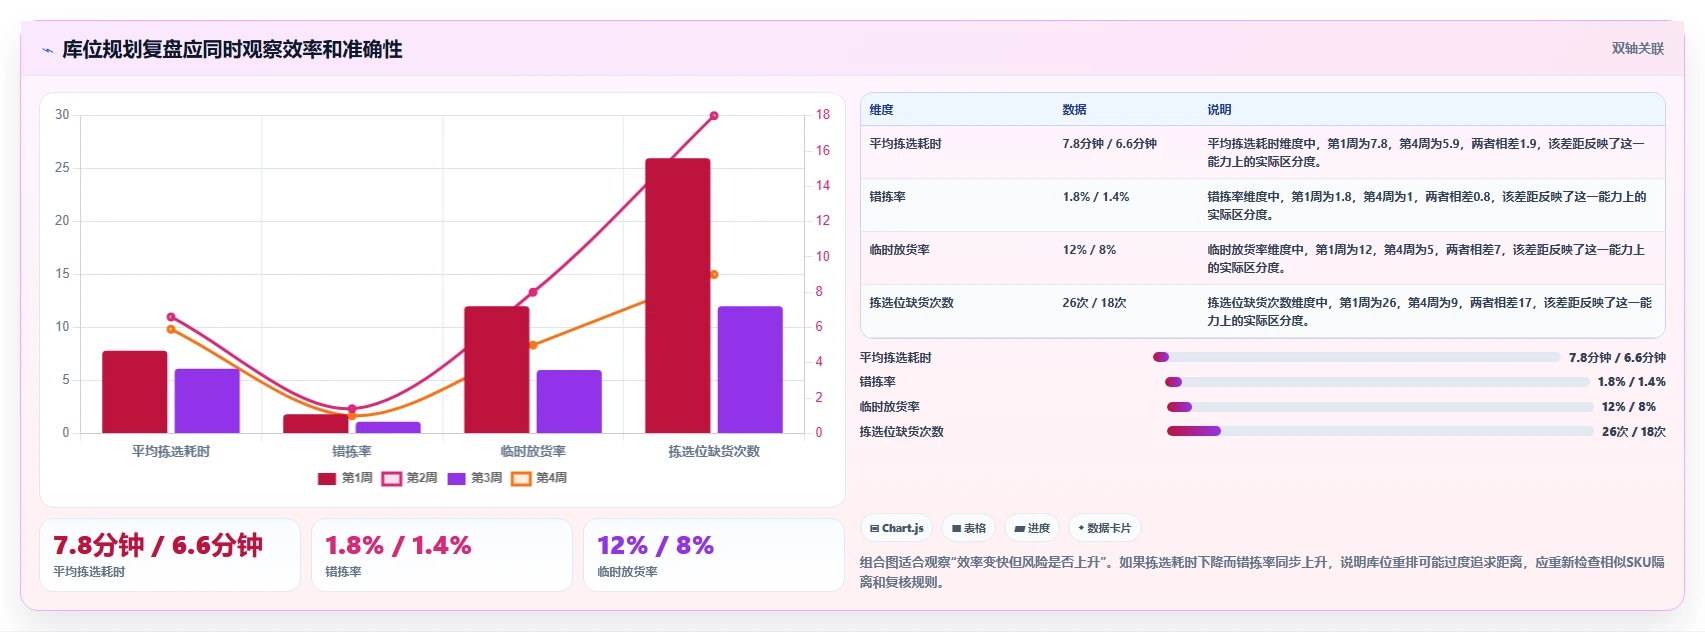This screenshot has width=1705, height=632.
Task: Click the orange line point above 拣选位缺货次数
Action: pyautogui.click(x=714, y=274)
